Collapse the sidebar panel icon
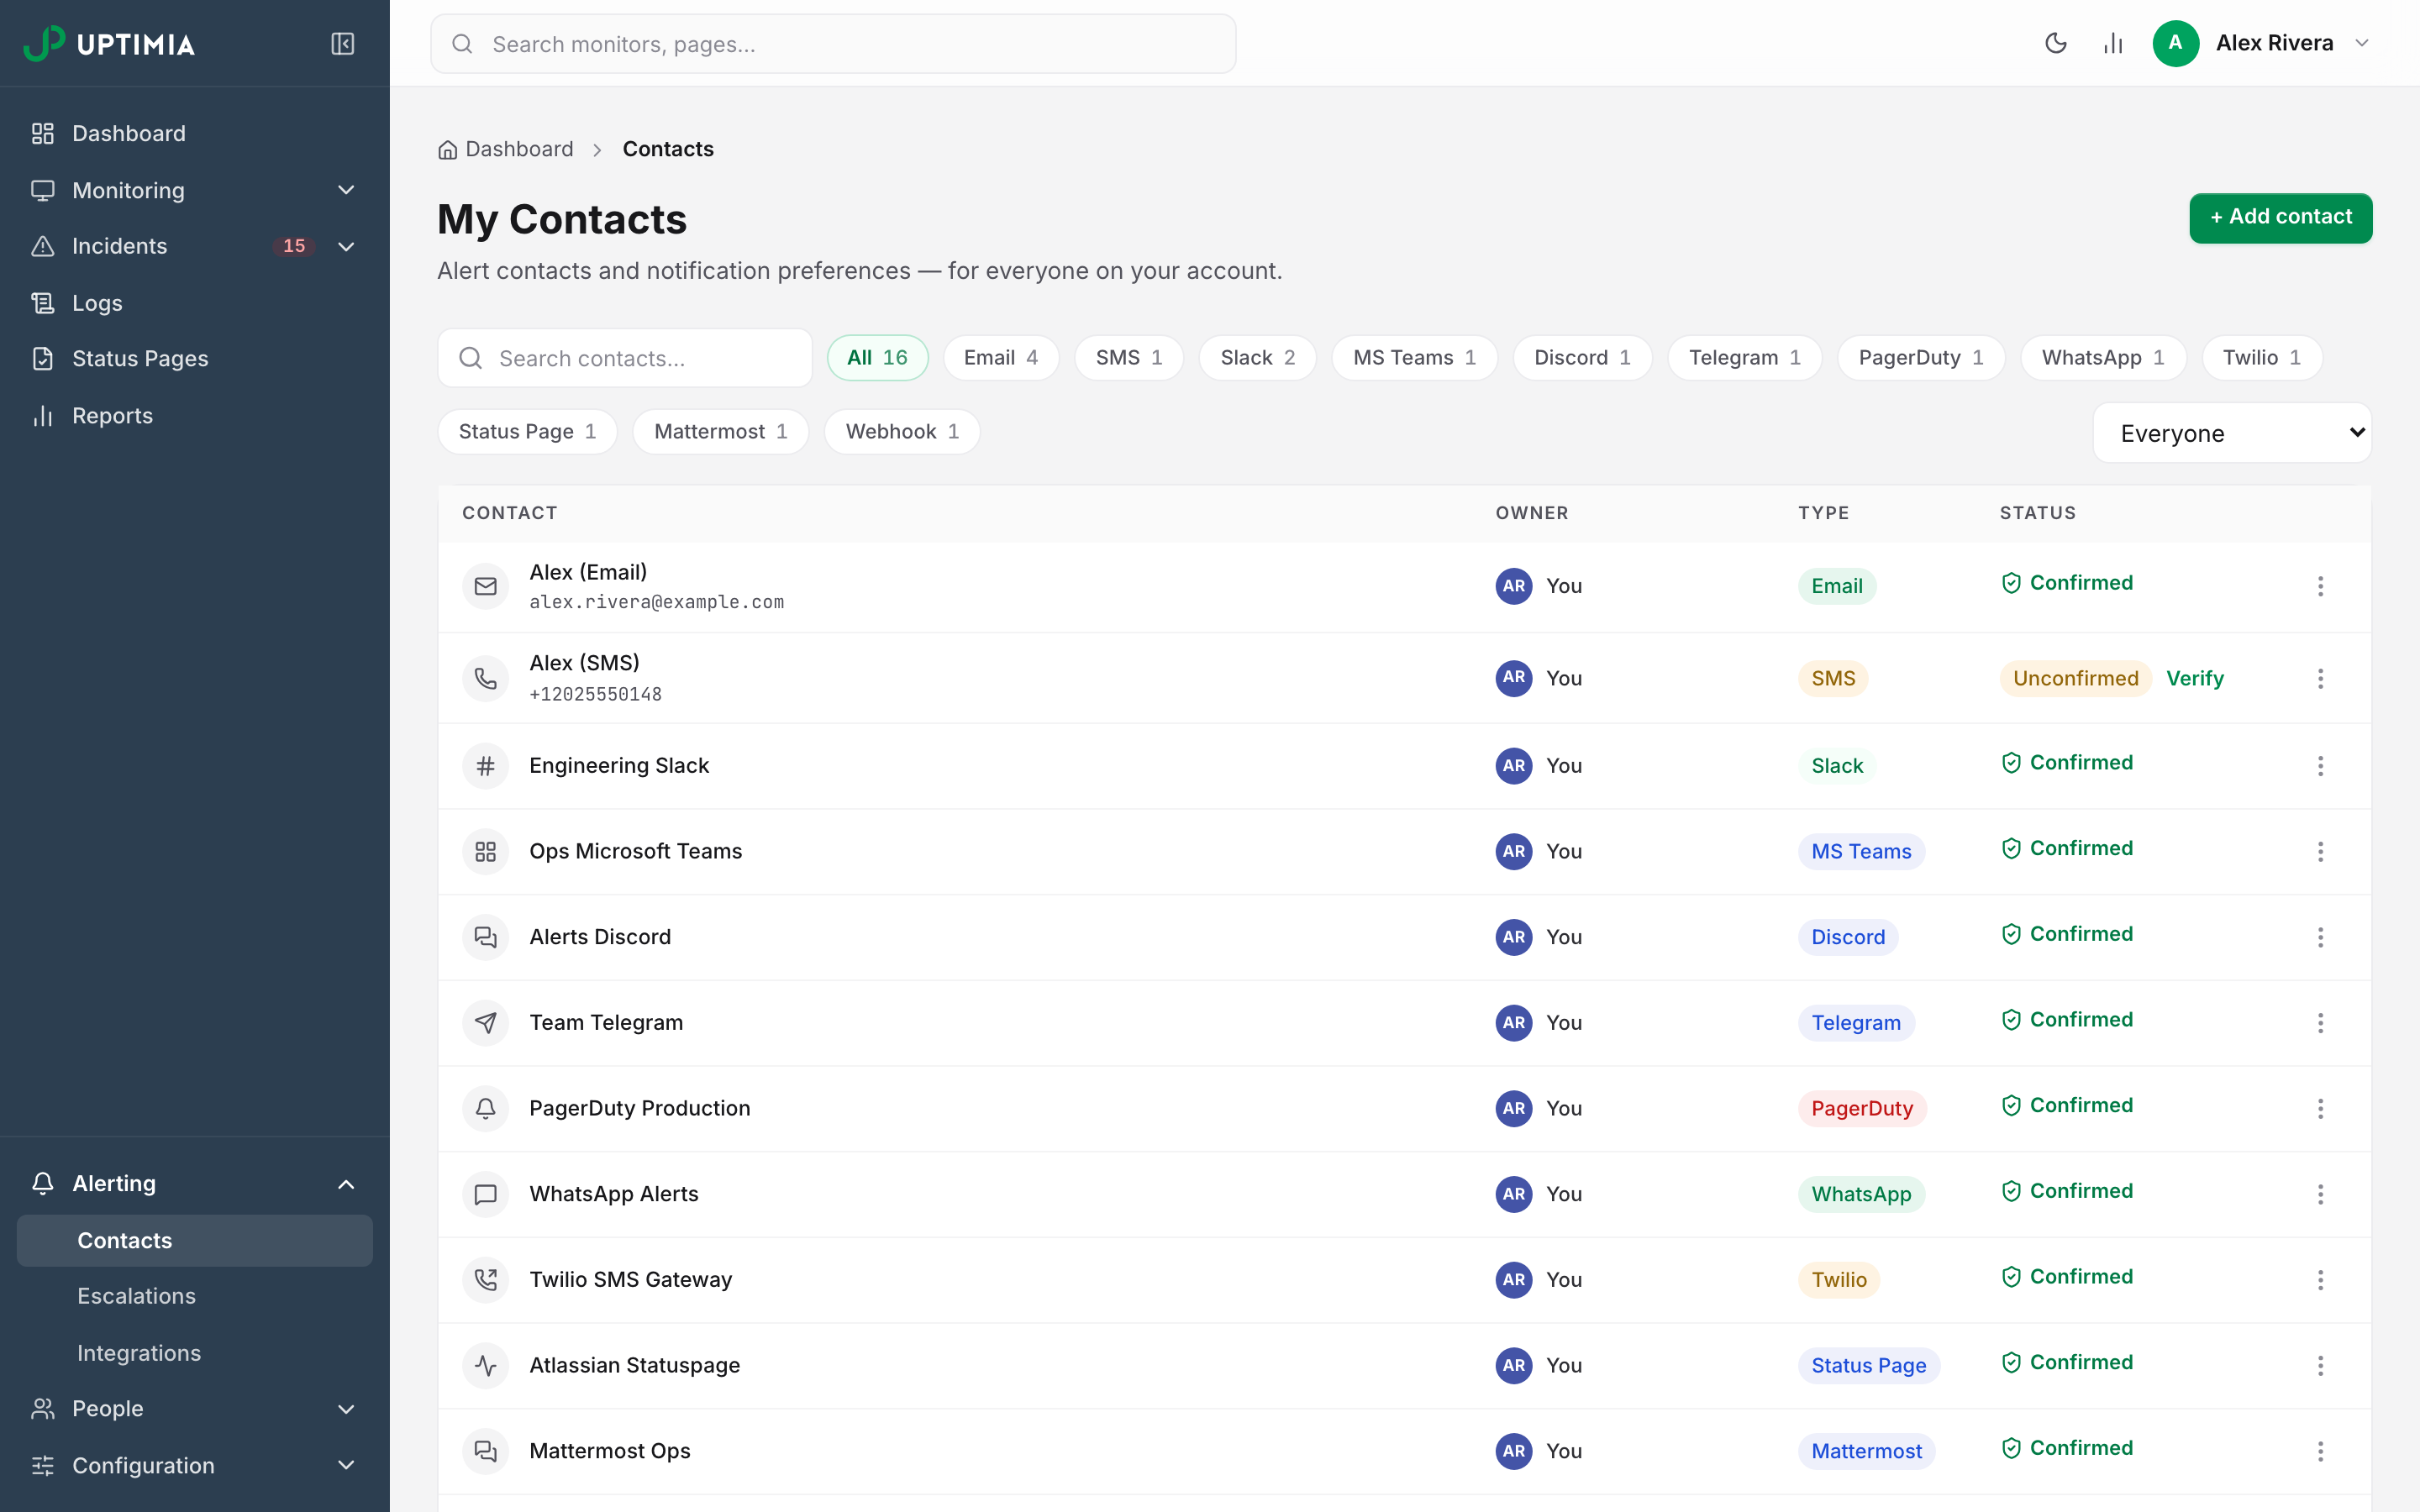Viewport: 2420px width, 1512px height. [x=342, y=44]
